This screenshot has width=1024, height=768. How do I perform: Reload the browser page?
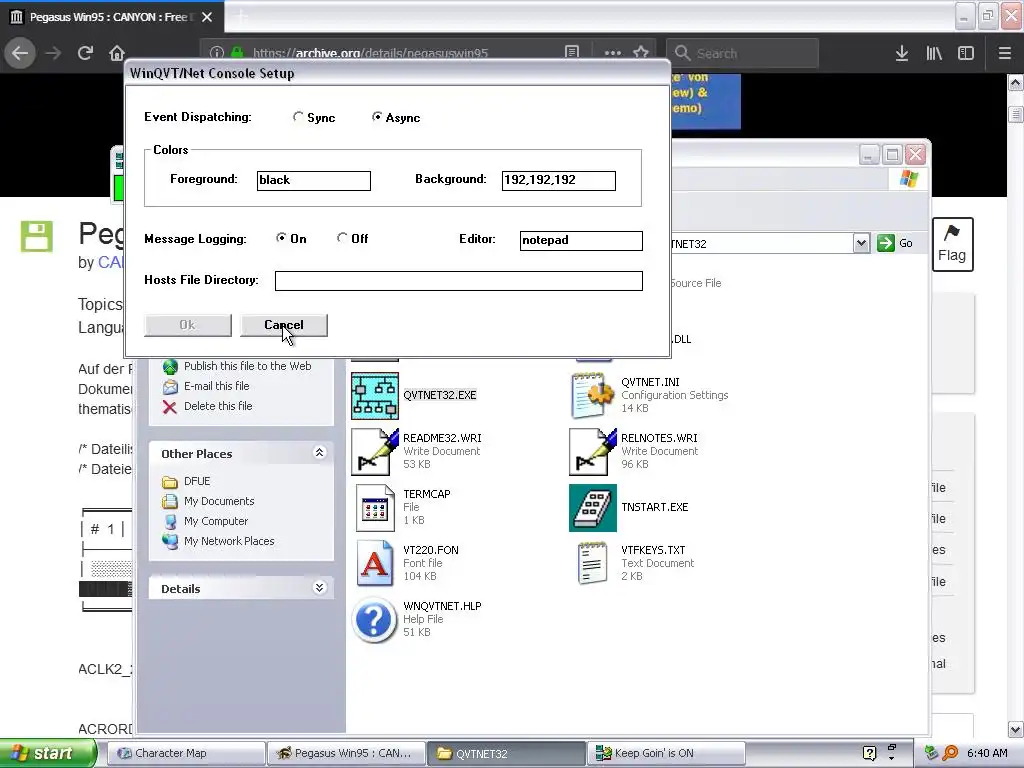click(x=86, y=53)
